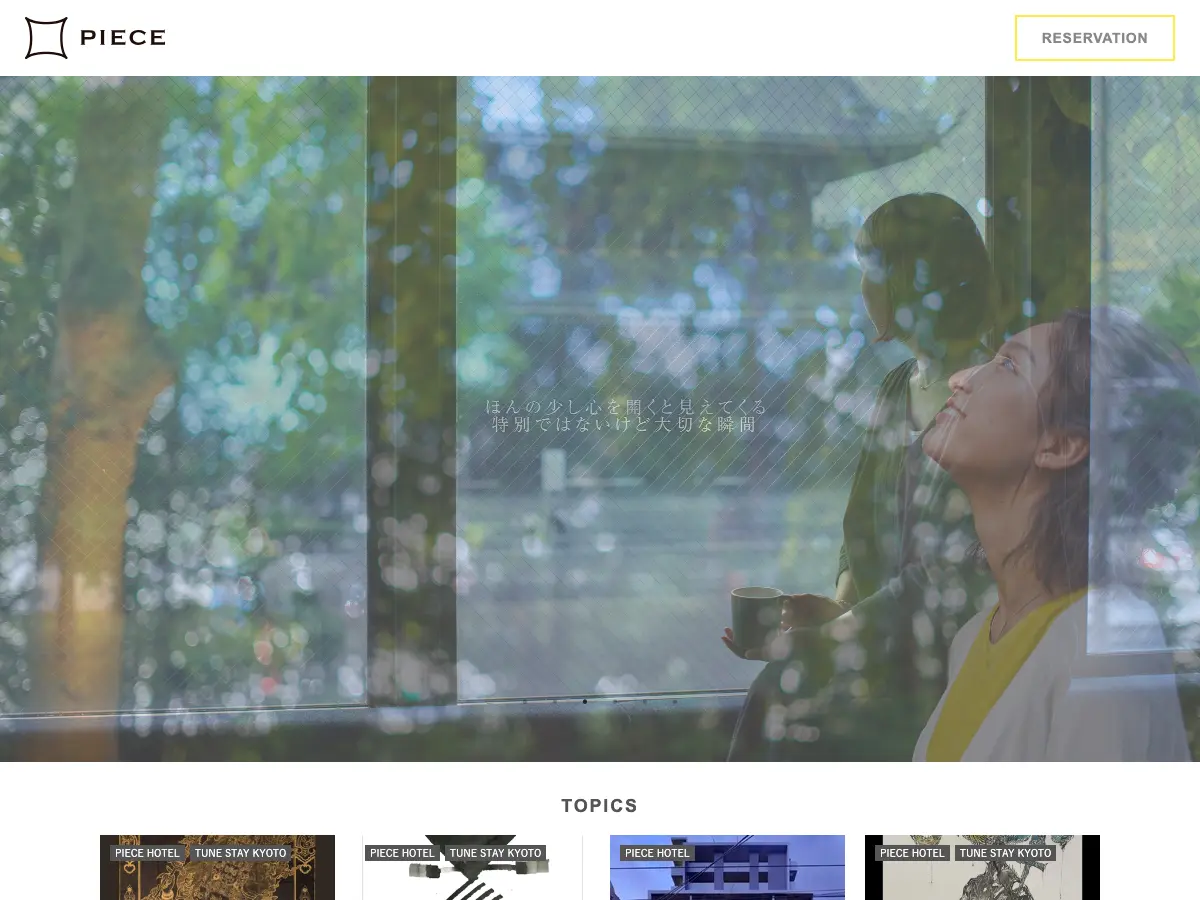Image resolution: width=1200 pixels, height=900 pixels.
Task: Open the pale botanical sketch topic thumbnail
Action: point(982,867)
